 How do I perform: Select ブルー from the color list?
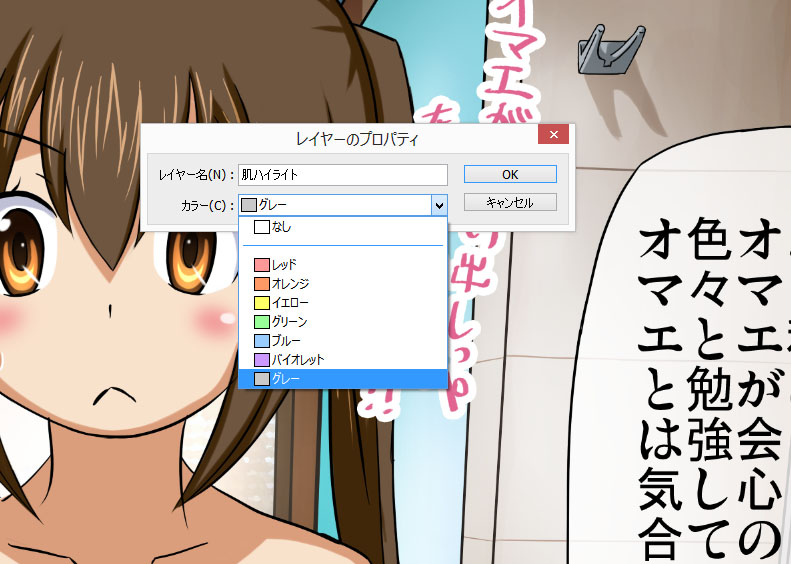(343, 341)
